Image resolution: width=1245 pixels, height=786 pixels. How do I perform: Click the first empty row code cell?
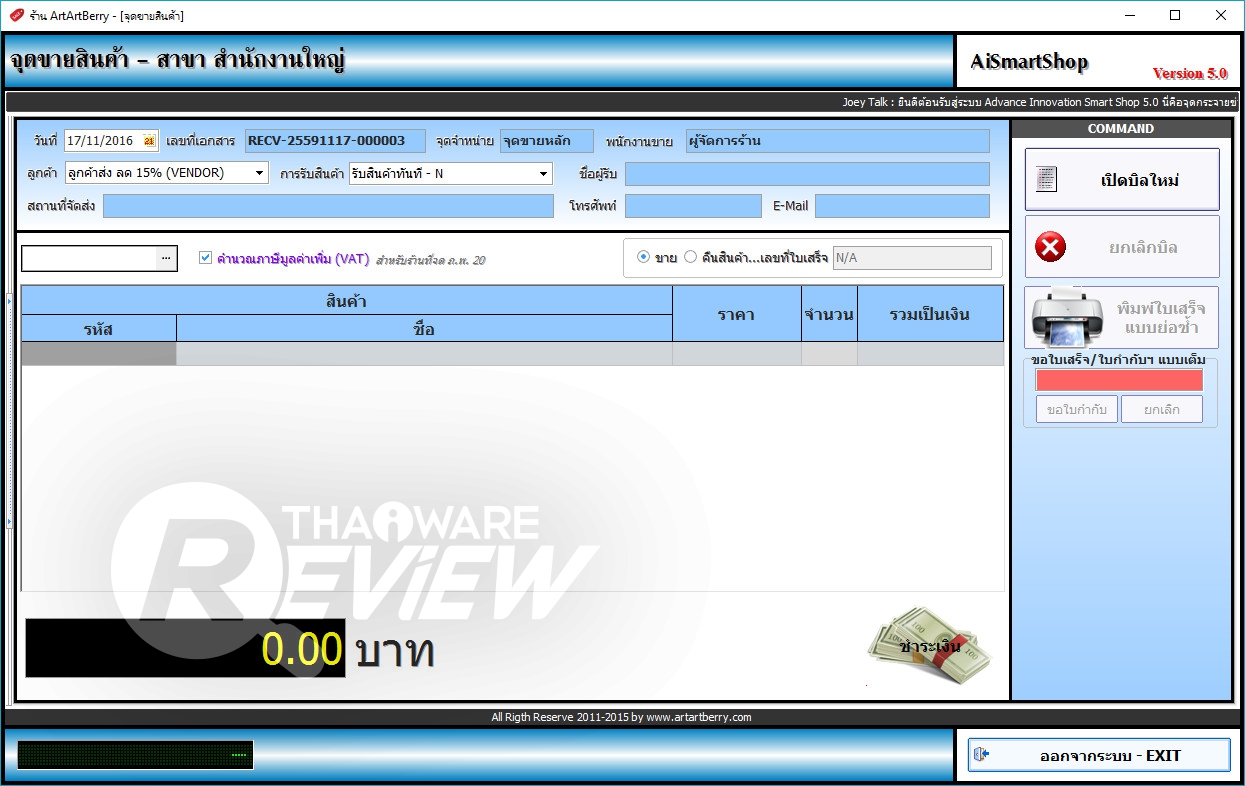(99, 354)
